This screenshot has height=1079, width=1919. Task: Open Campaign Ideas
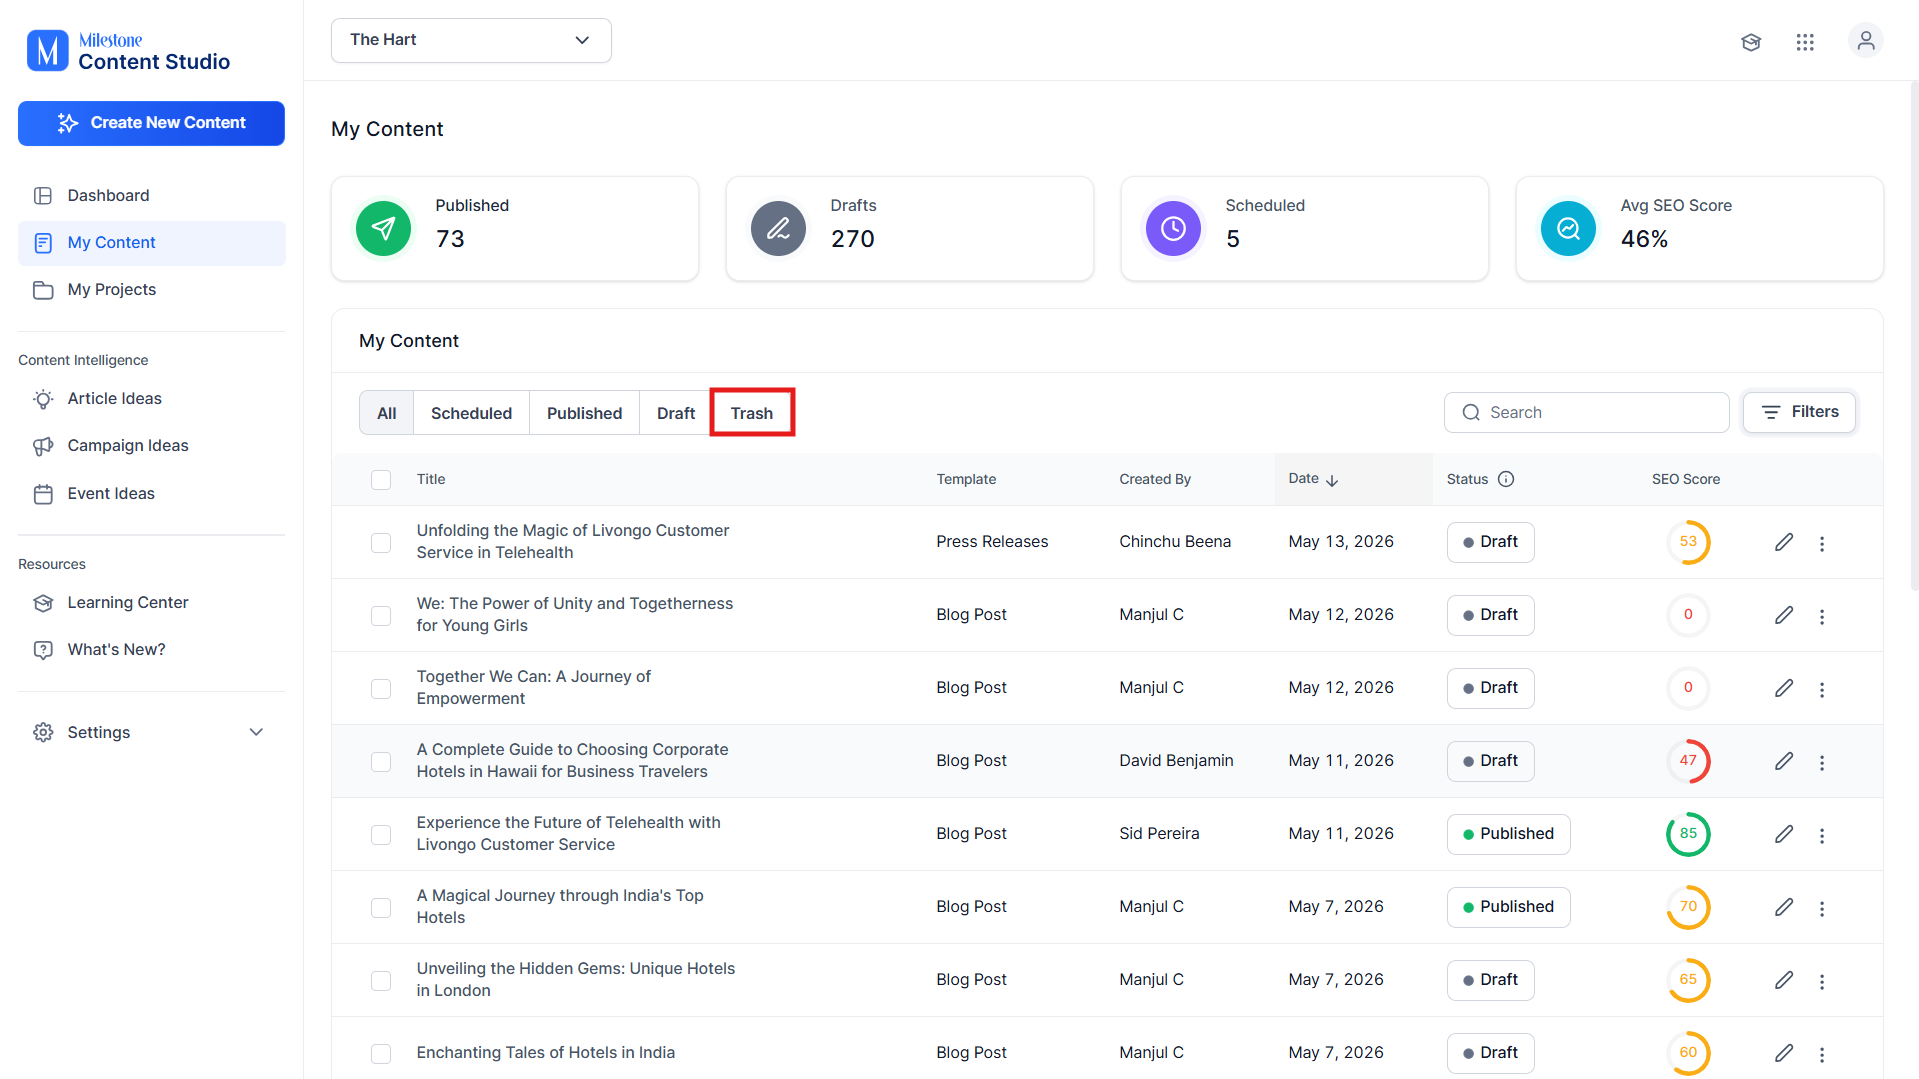(x=151, y=446)
